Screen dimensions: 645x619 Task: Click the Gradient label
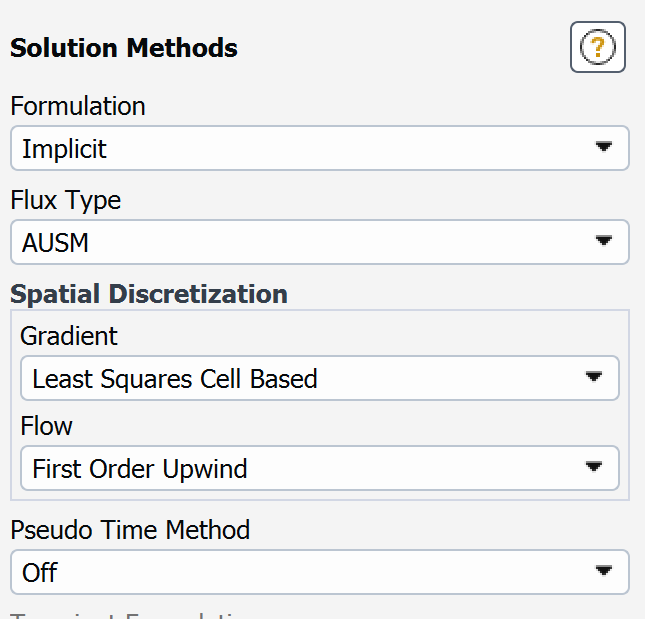[69, 336]
